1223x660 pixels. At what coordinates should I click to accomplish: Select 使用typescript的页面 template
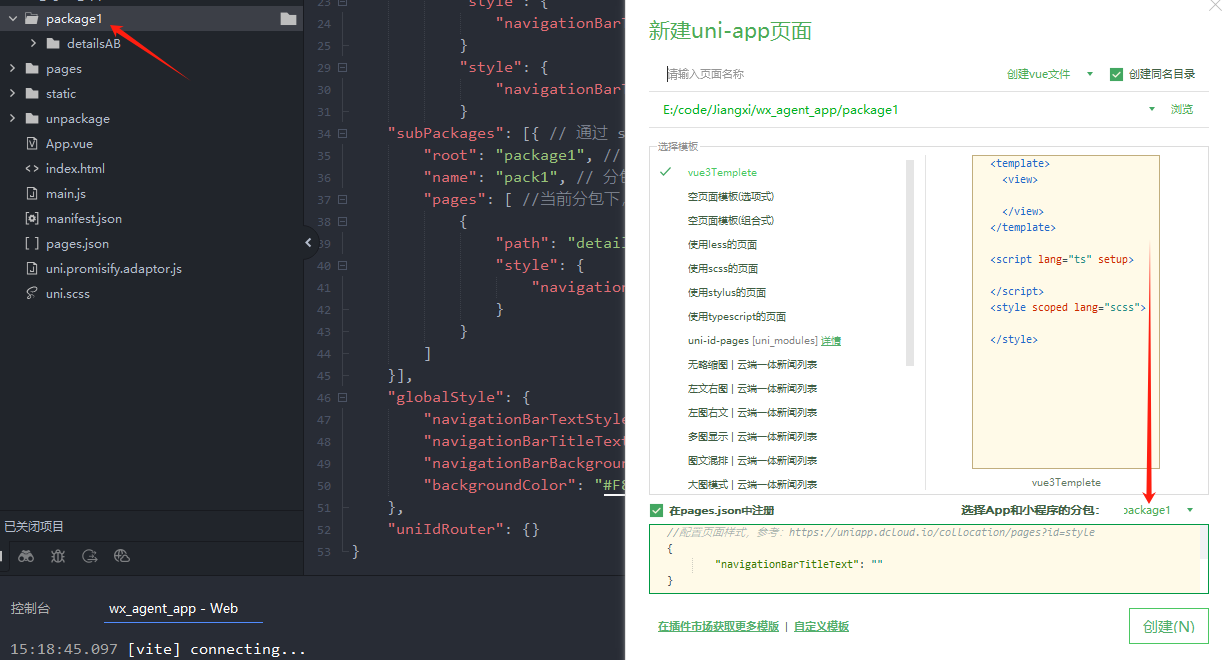tap(736, 317)
